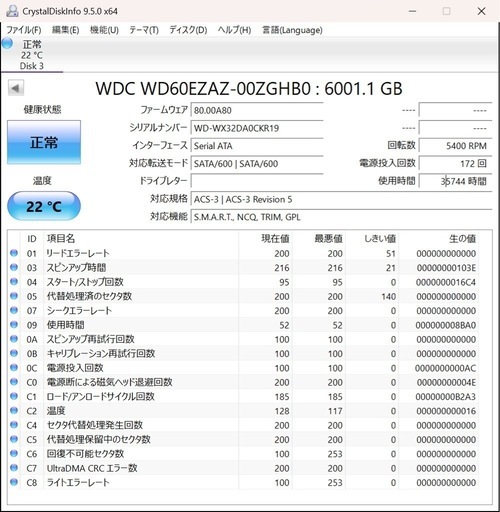
Task: Click status orb of 代替処理保留中のセクタ数 row
Action: [x=14, y=439]
